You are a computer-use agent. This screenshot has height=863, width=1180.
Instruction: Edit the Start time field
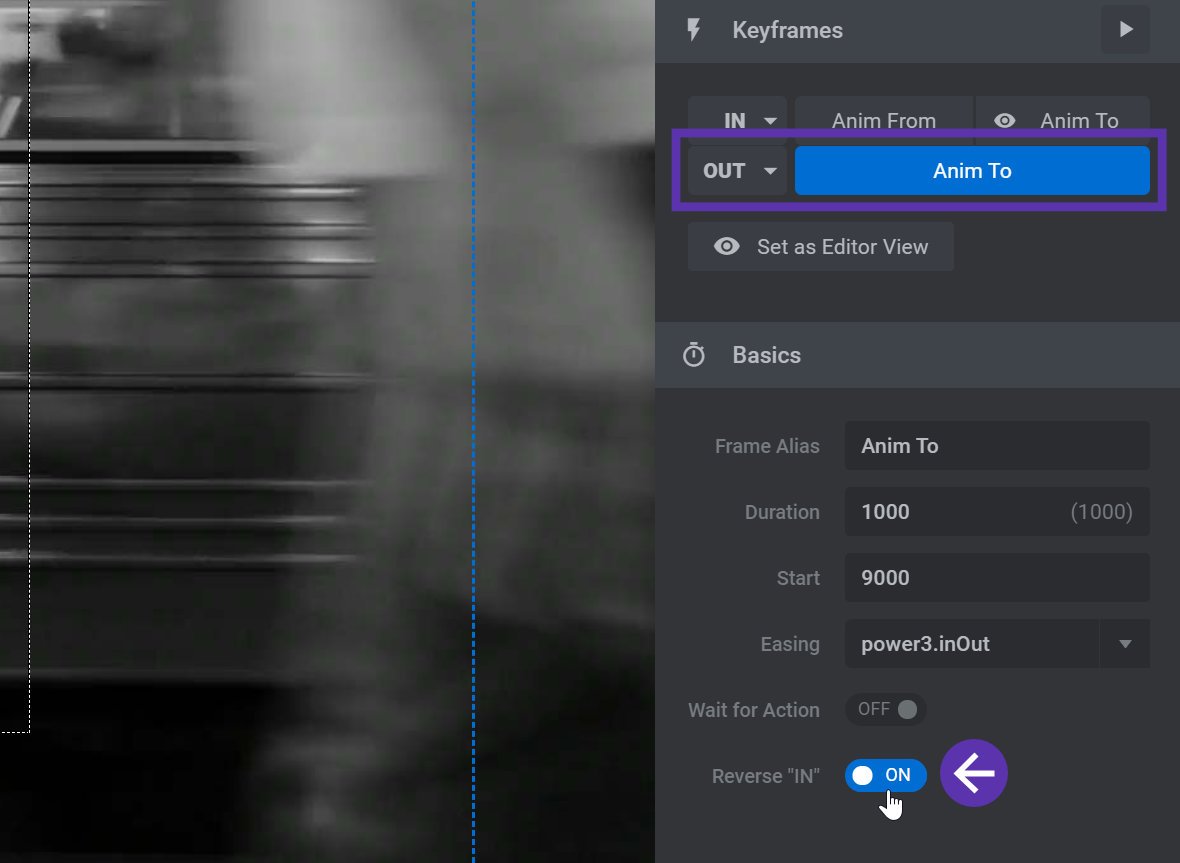click(x=997, y=578)
